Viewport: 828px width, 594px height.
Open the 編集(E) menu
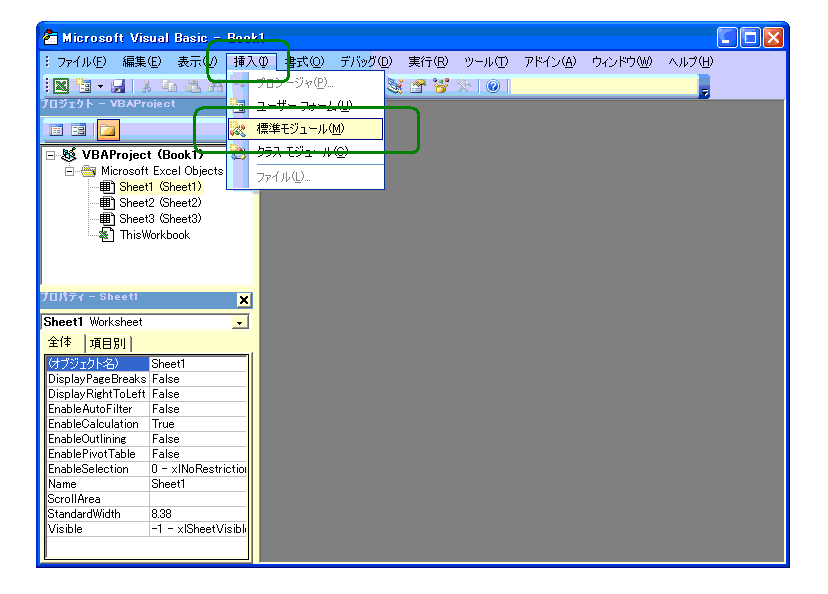click(142, 62)
